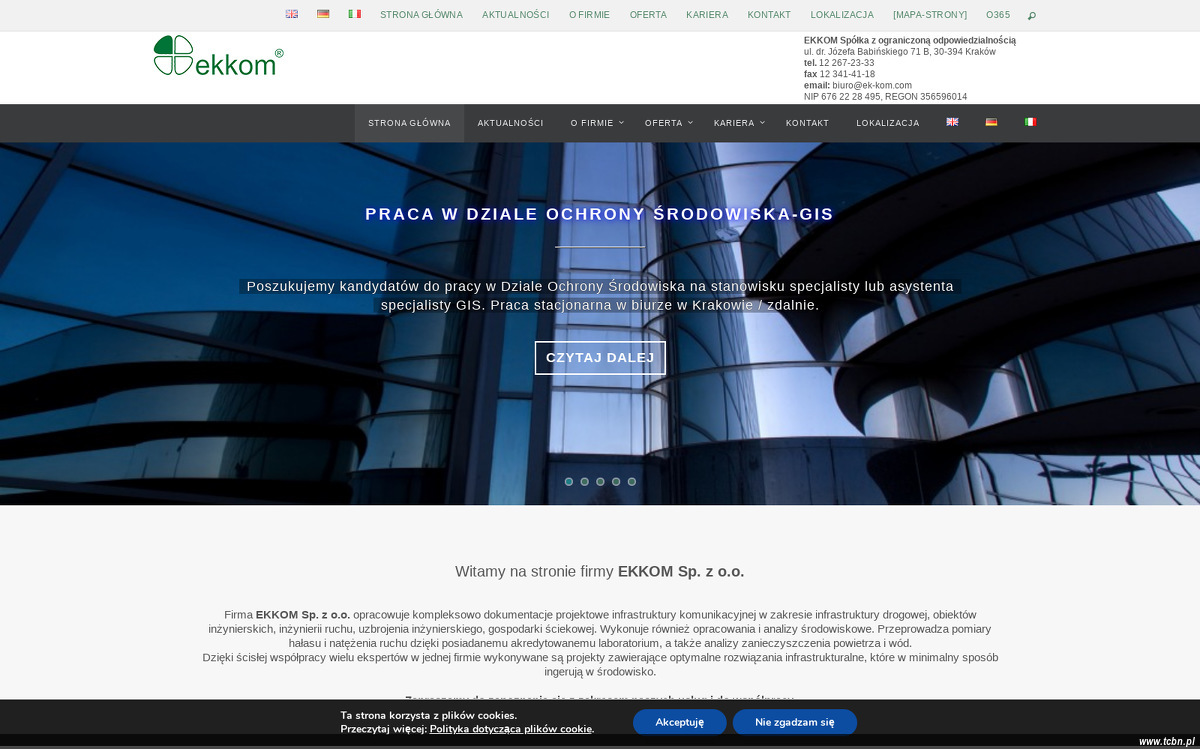This screenshot has width=1200, height=749.
Task: Open the [MAPA-STRONY] link in top bar
Action: click(930, 15)
